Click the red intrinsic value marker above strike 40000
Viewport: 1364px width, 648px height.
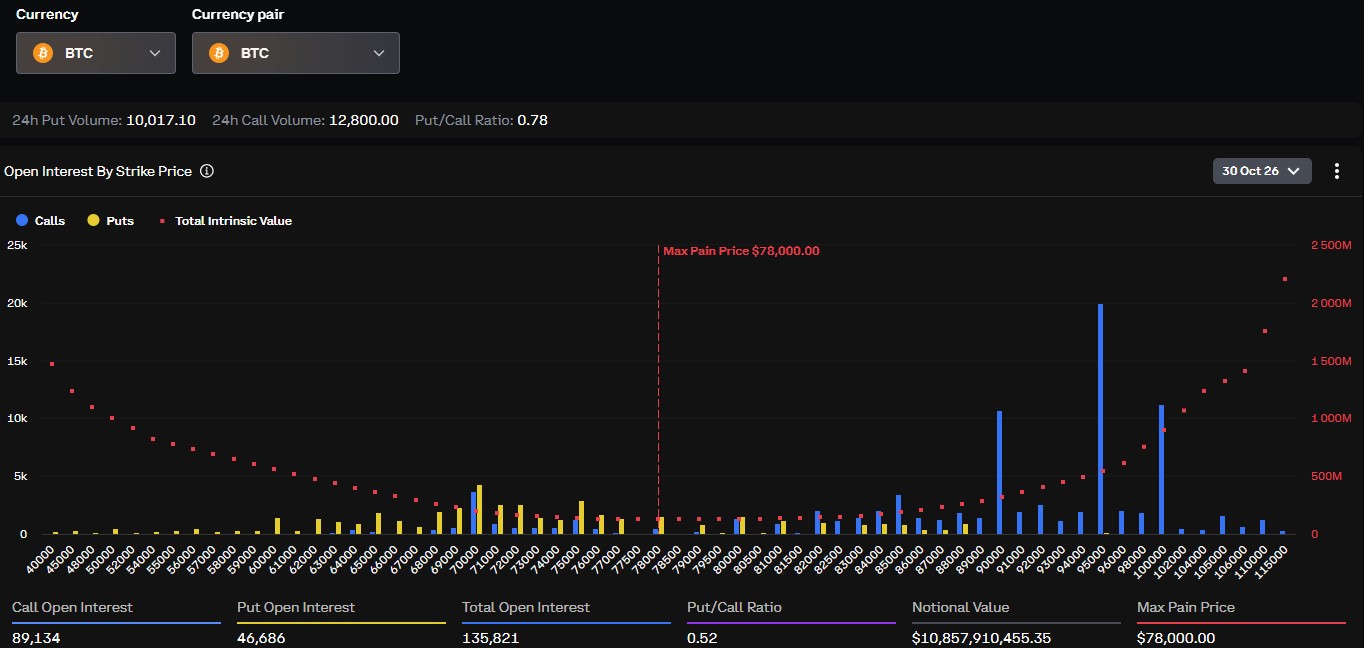pyautogui.click(x=52, y=364)
